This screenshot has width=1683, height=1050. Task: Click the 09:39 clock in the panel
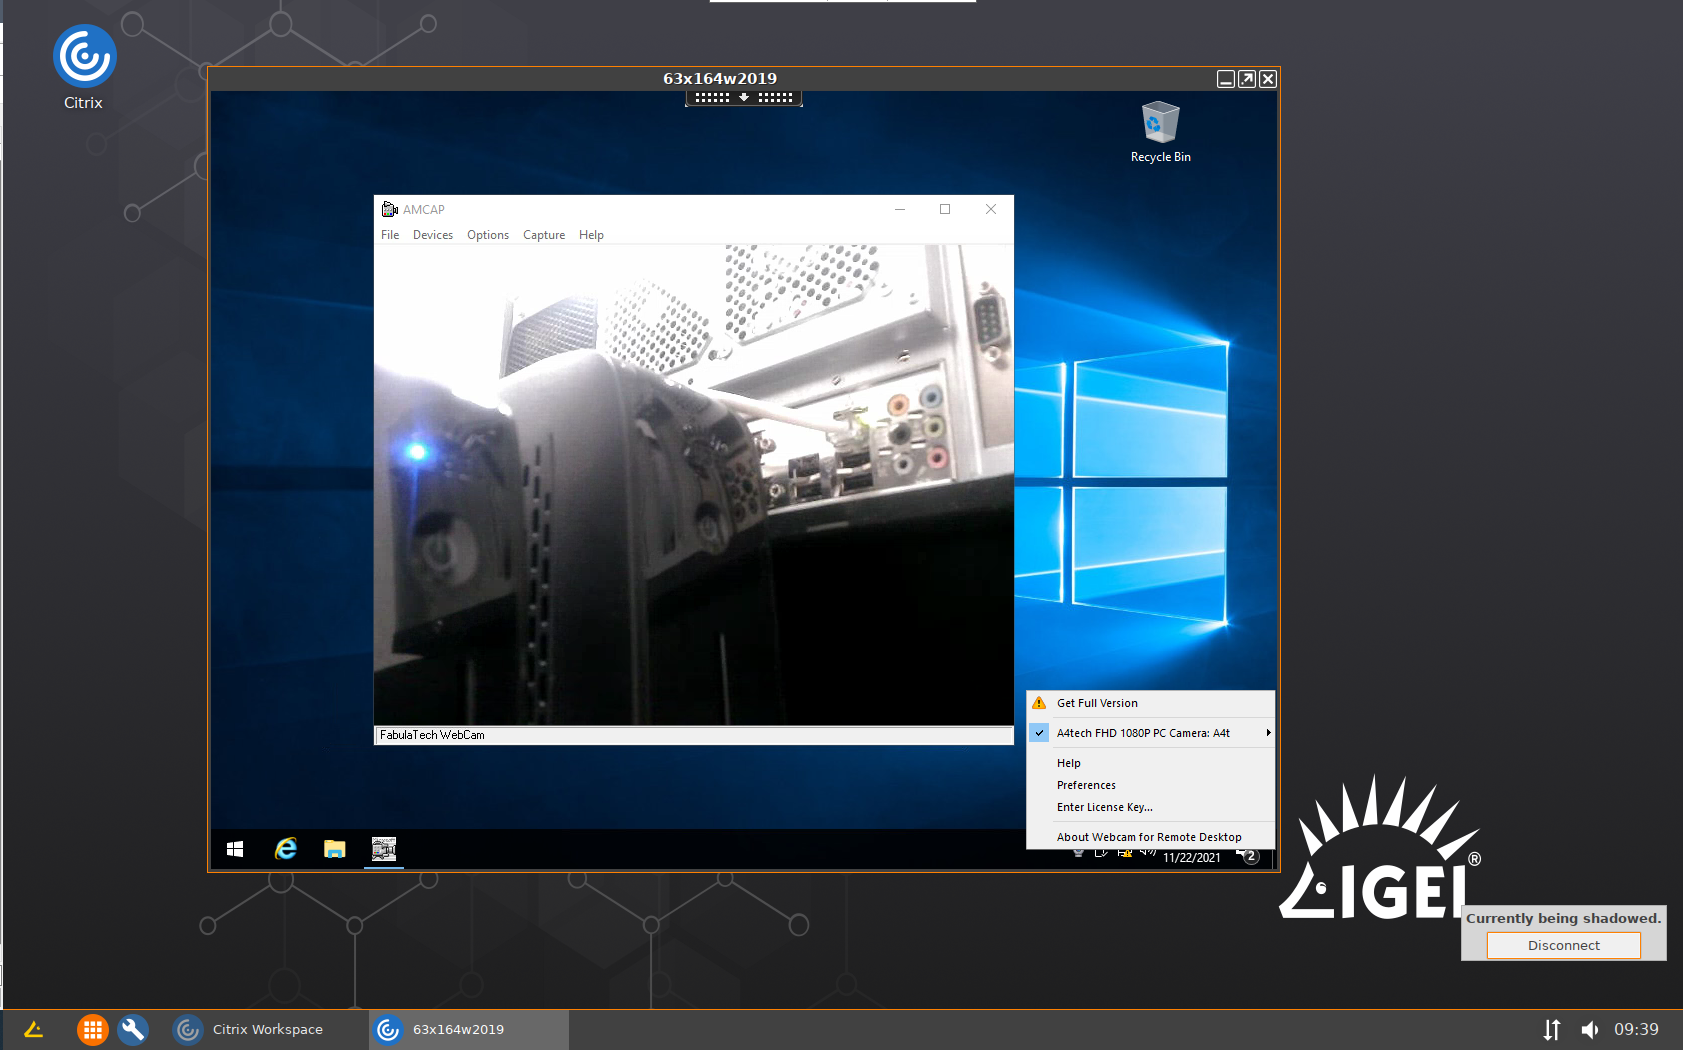pos(1636,1029)
